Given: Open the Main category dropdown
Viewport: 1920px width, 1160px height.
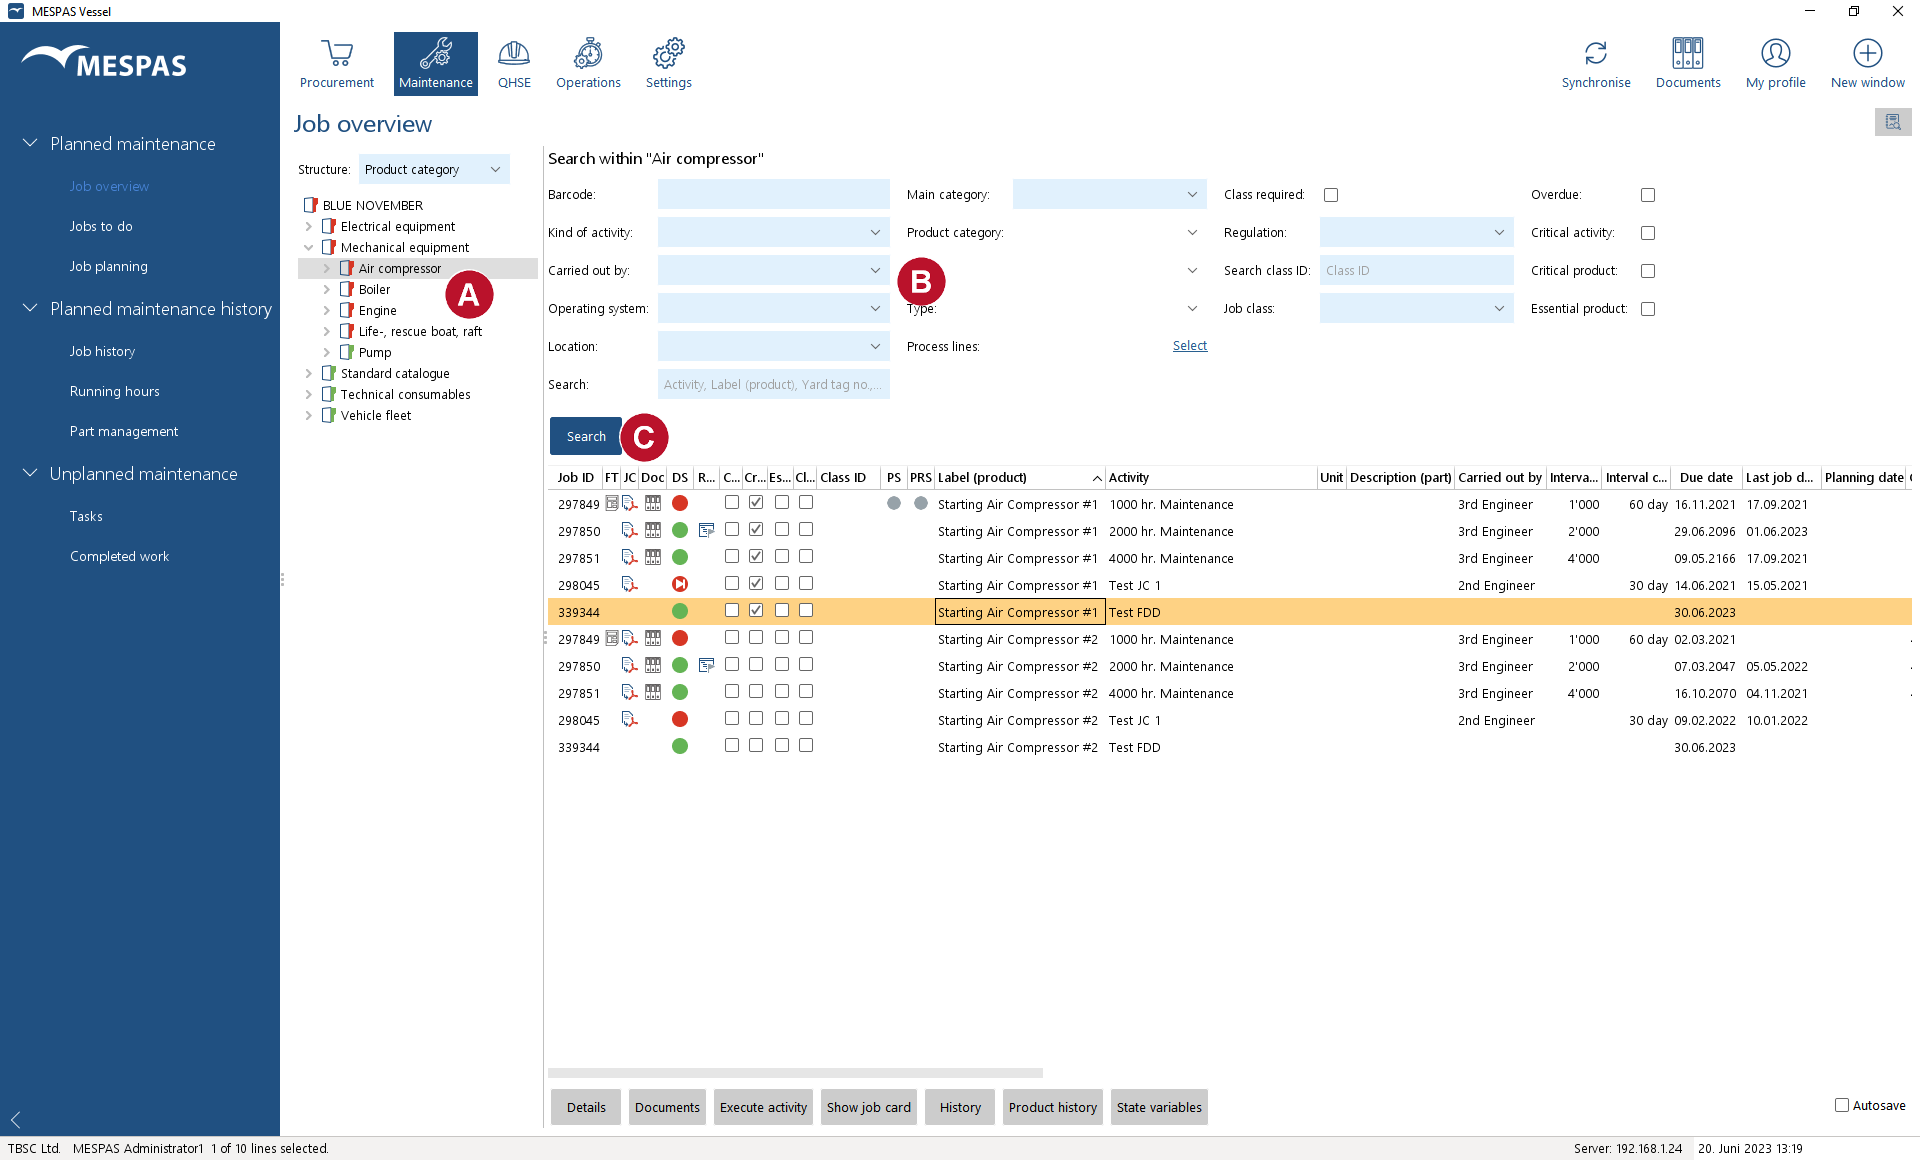Looking at the screenshot, I should (x=1110, y=194).
